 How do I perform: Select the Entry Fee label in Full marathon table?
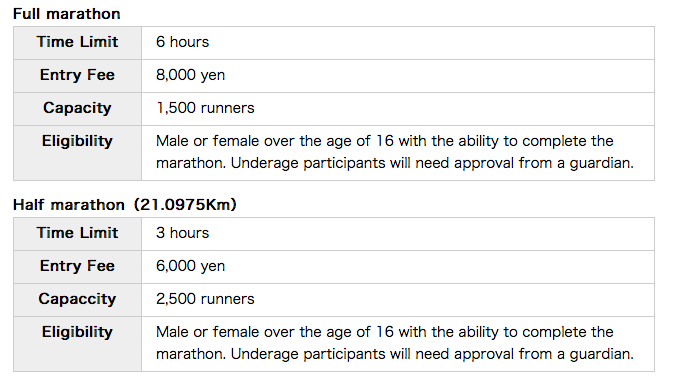[x=77, y=75]
